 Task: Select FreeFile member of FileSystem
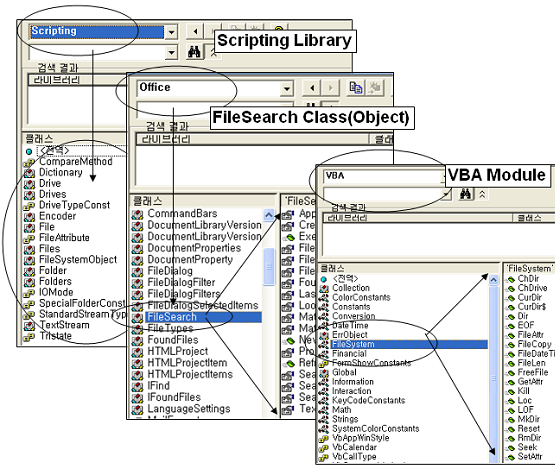533,373
